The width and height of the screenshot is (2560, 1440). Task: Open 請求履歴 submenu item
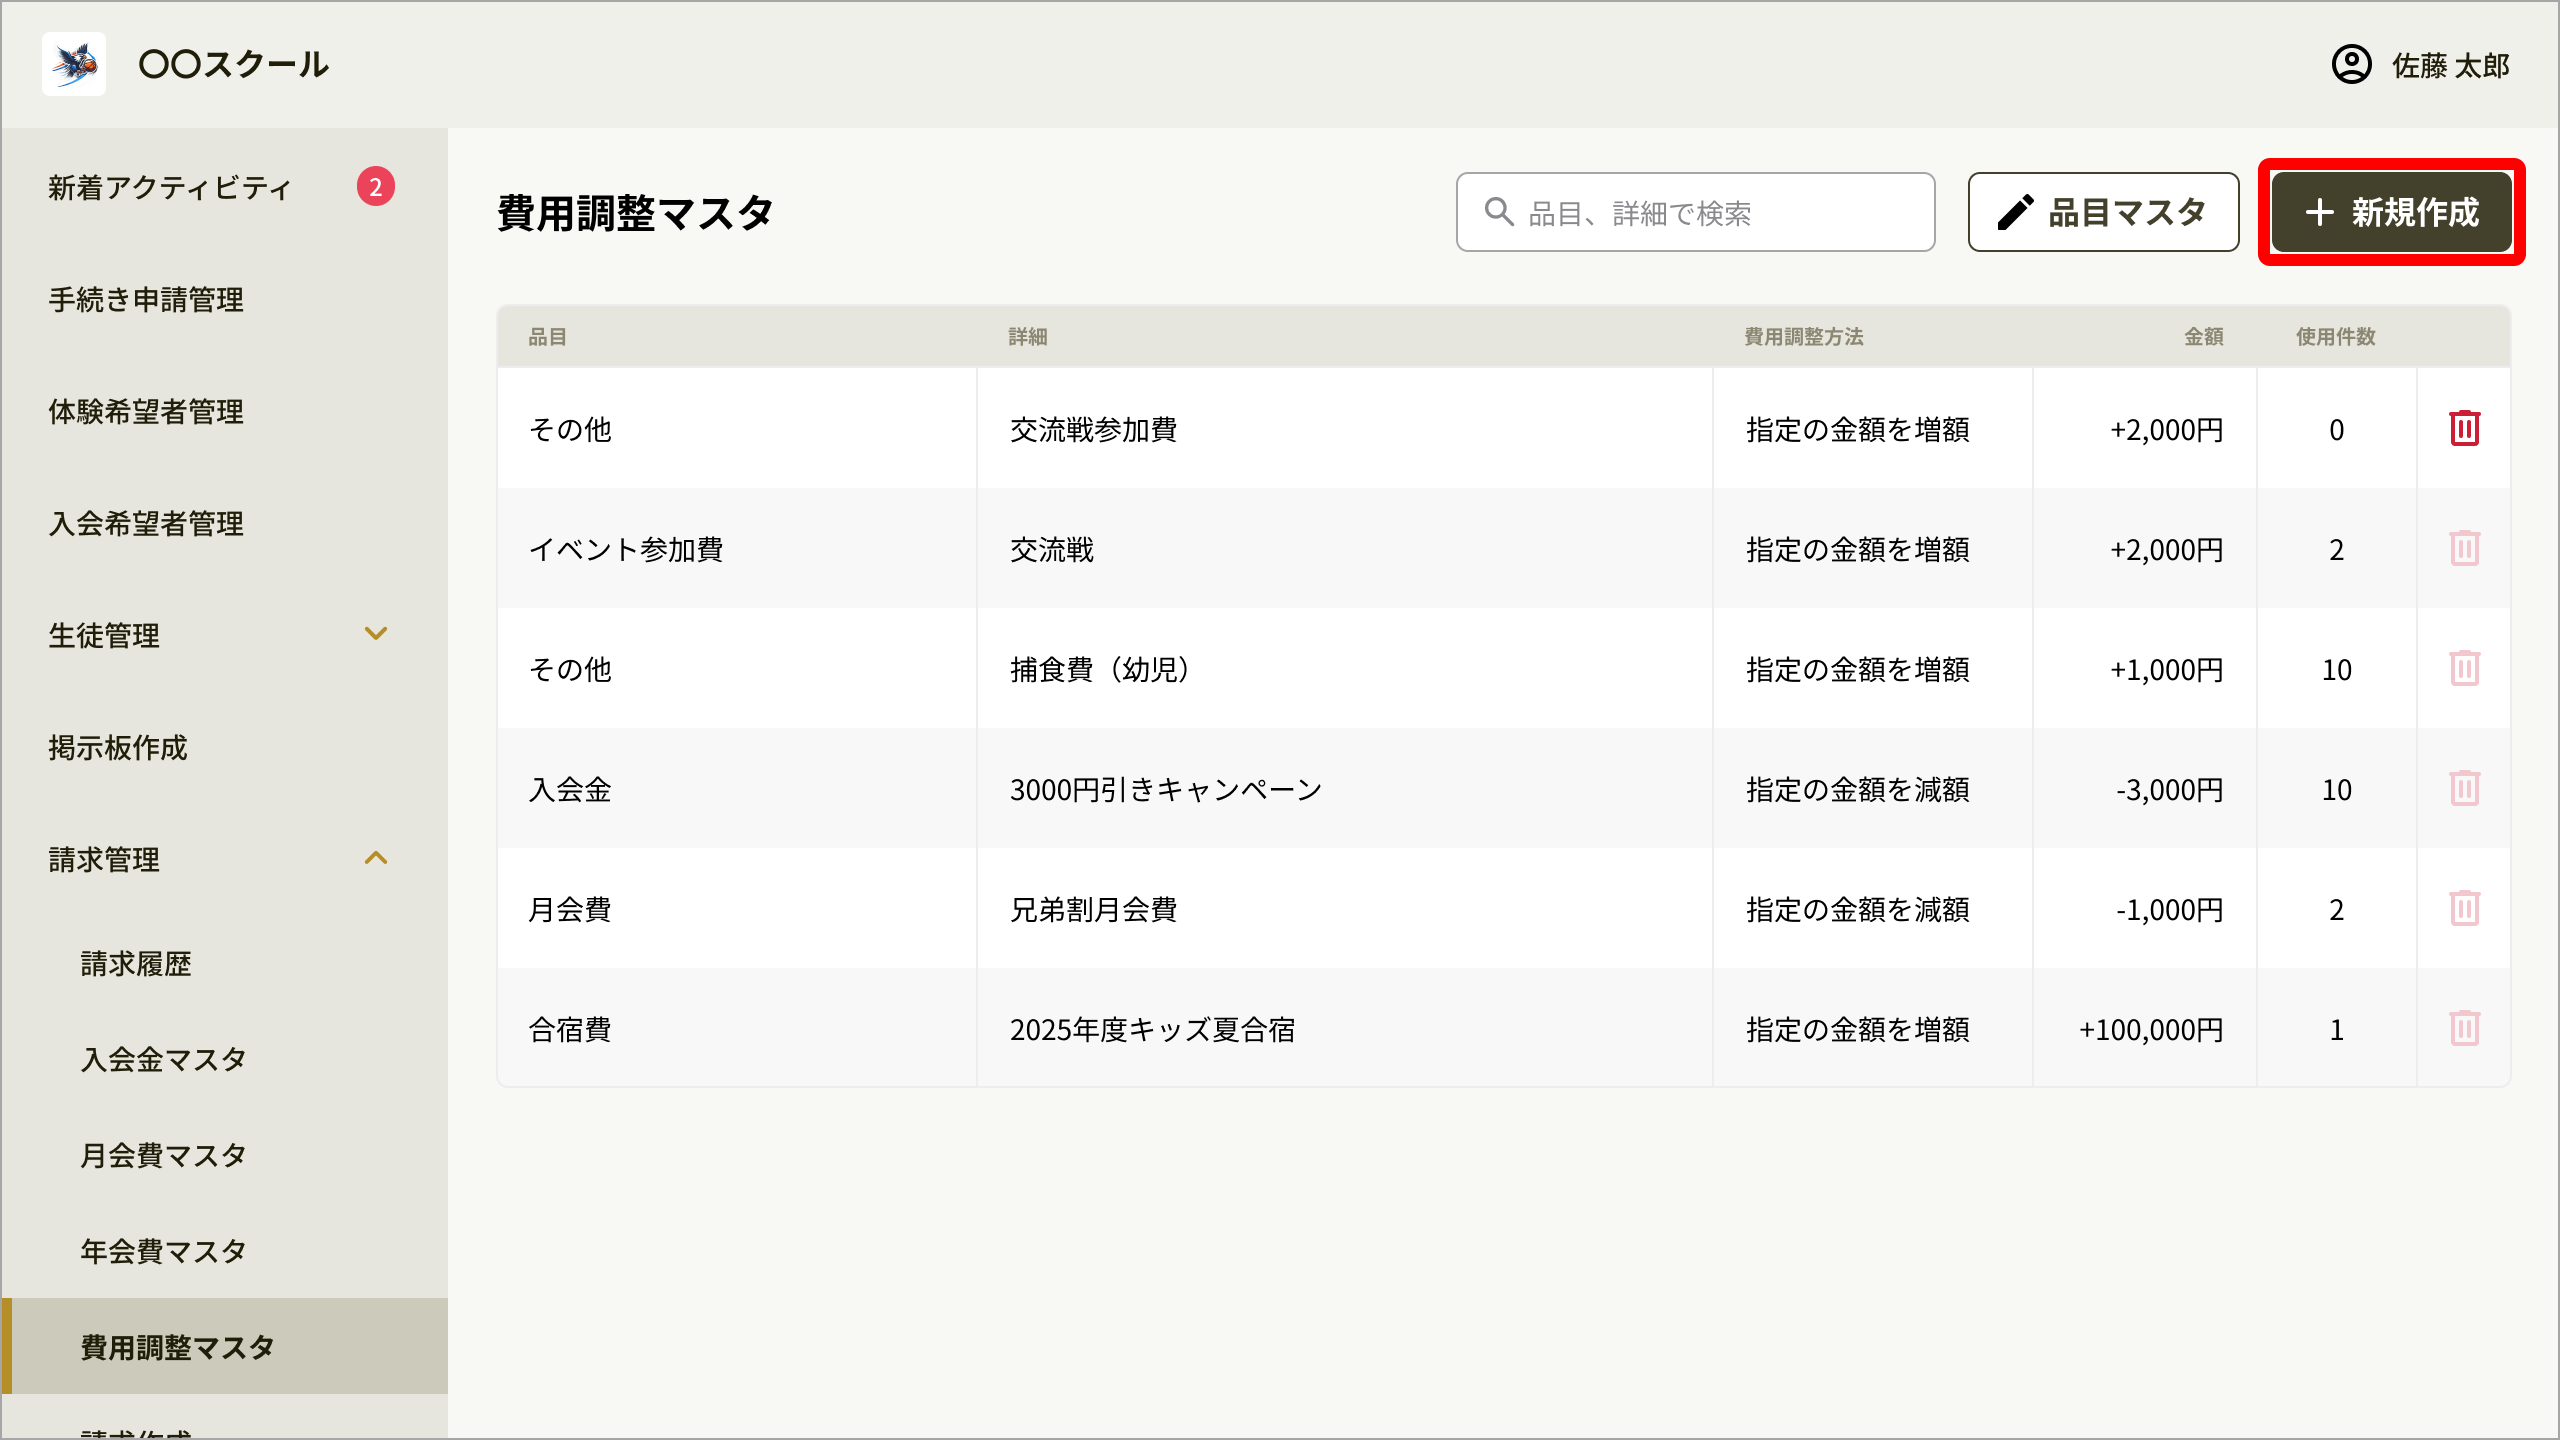point(136,964)
